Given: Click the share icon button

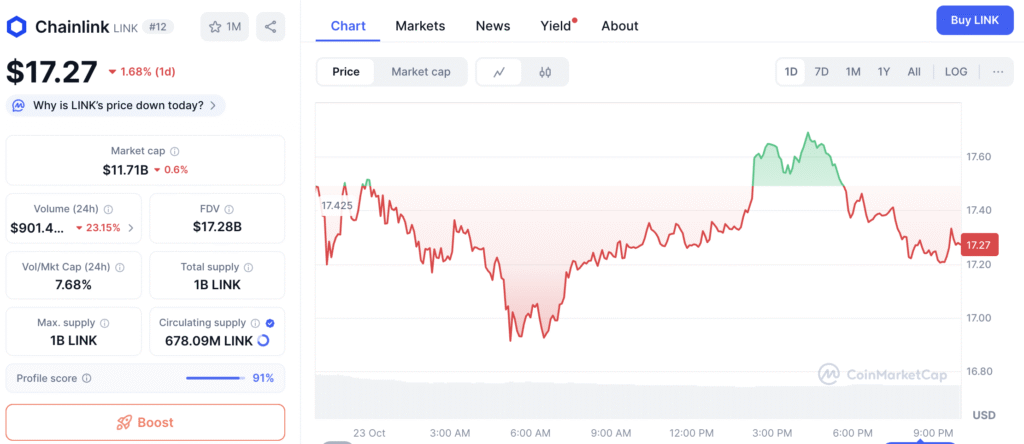Looking at the screenshot, I should (x=270, y=27).
